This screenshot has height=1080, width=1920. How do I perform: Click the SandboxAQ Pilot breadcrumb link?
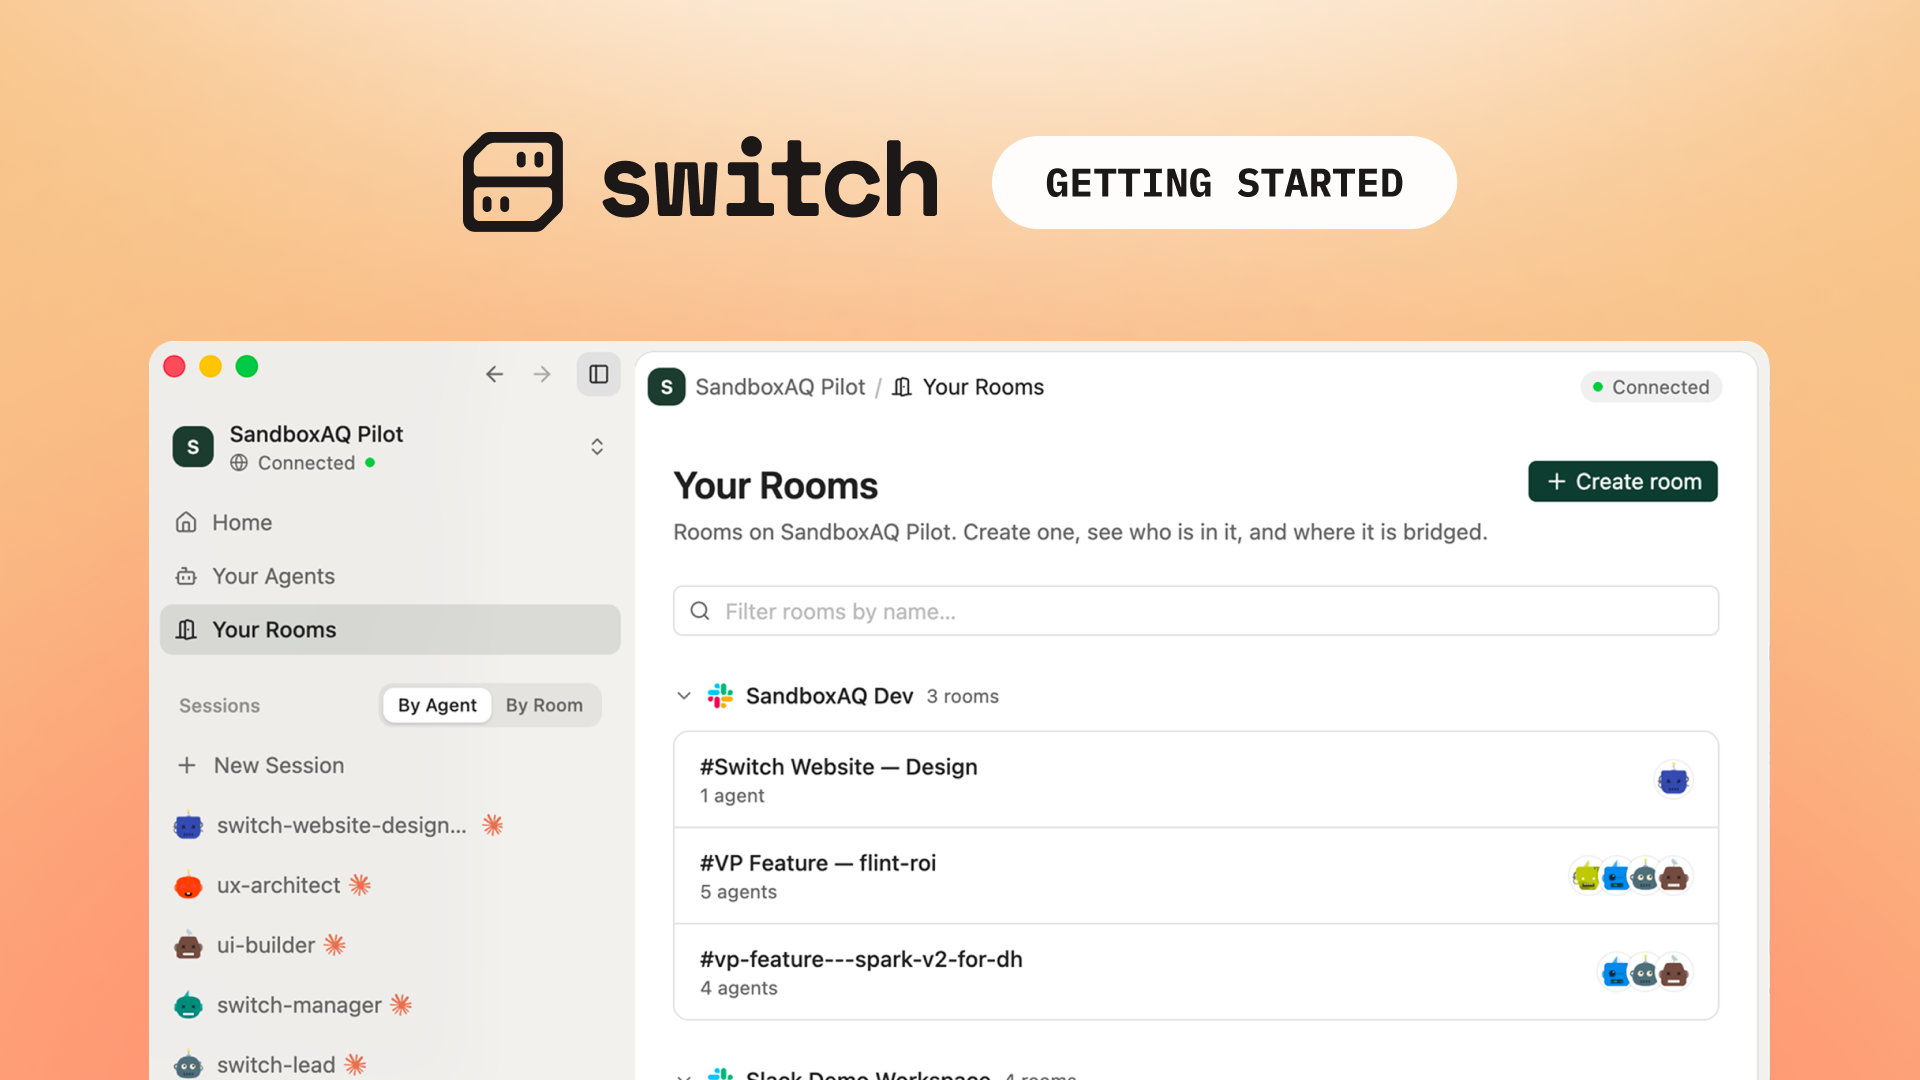(x=780, y=387)
